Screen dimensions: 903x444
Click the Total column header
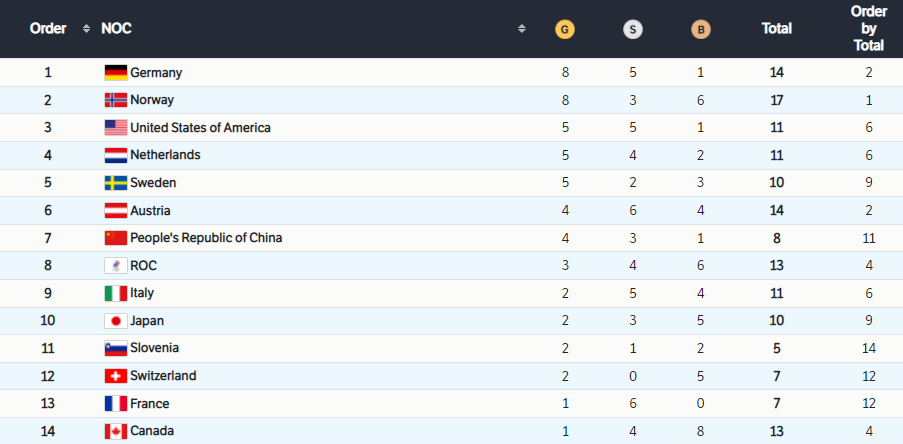click(776, 29)
